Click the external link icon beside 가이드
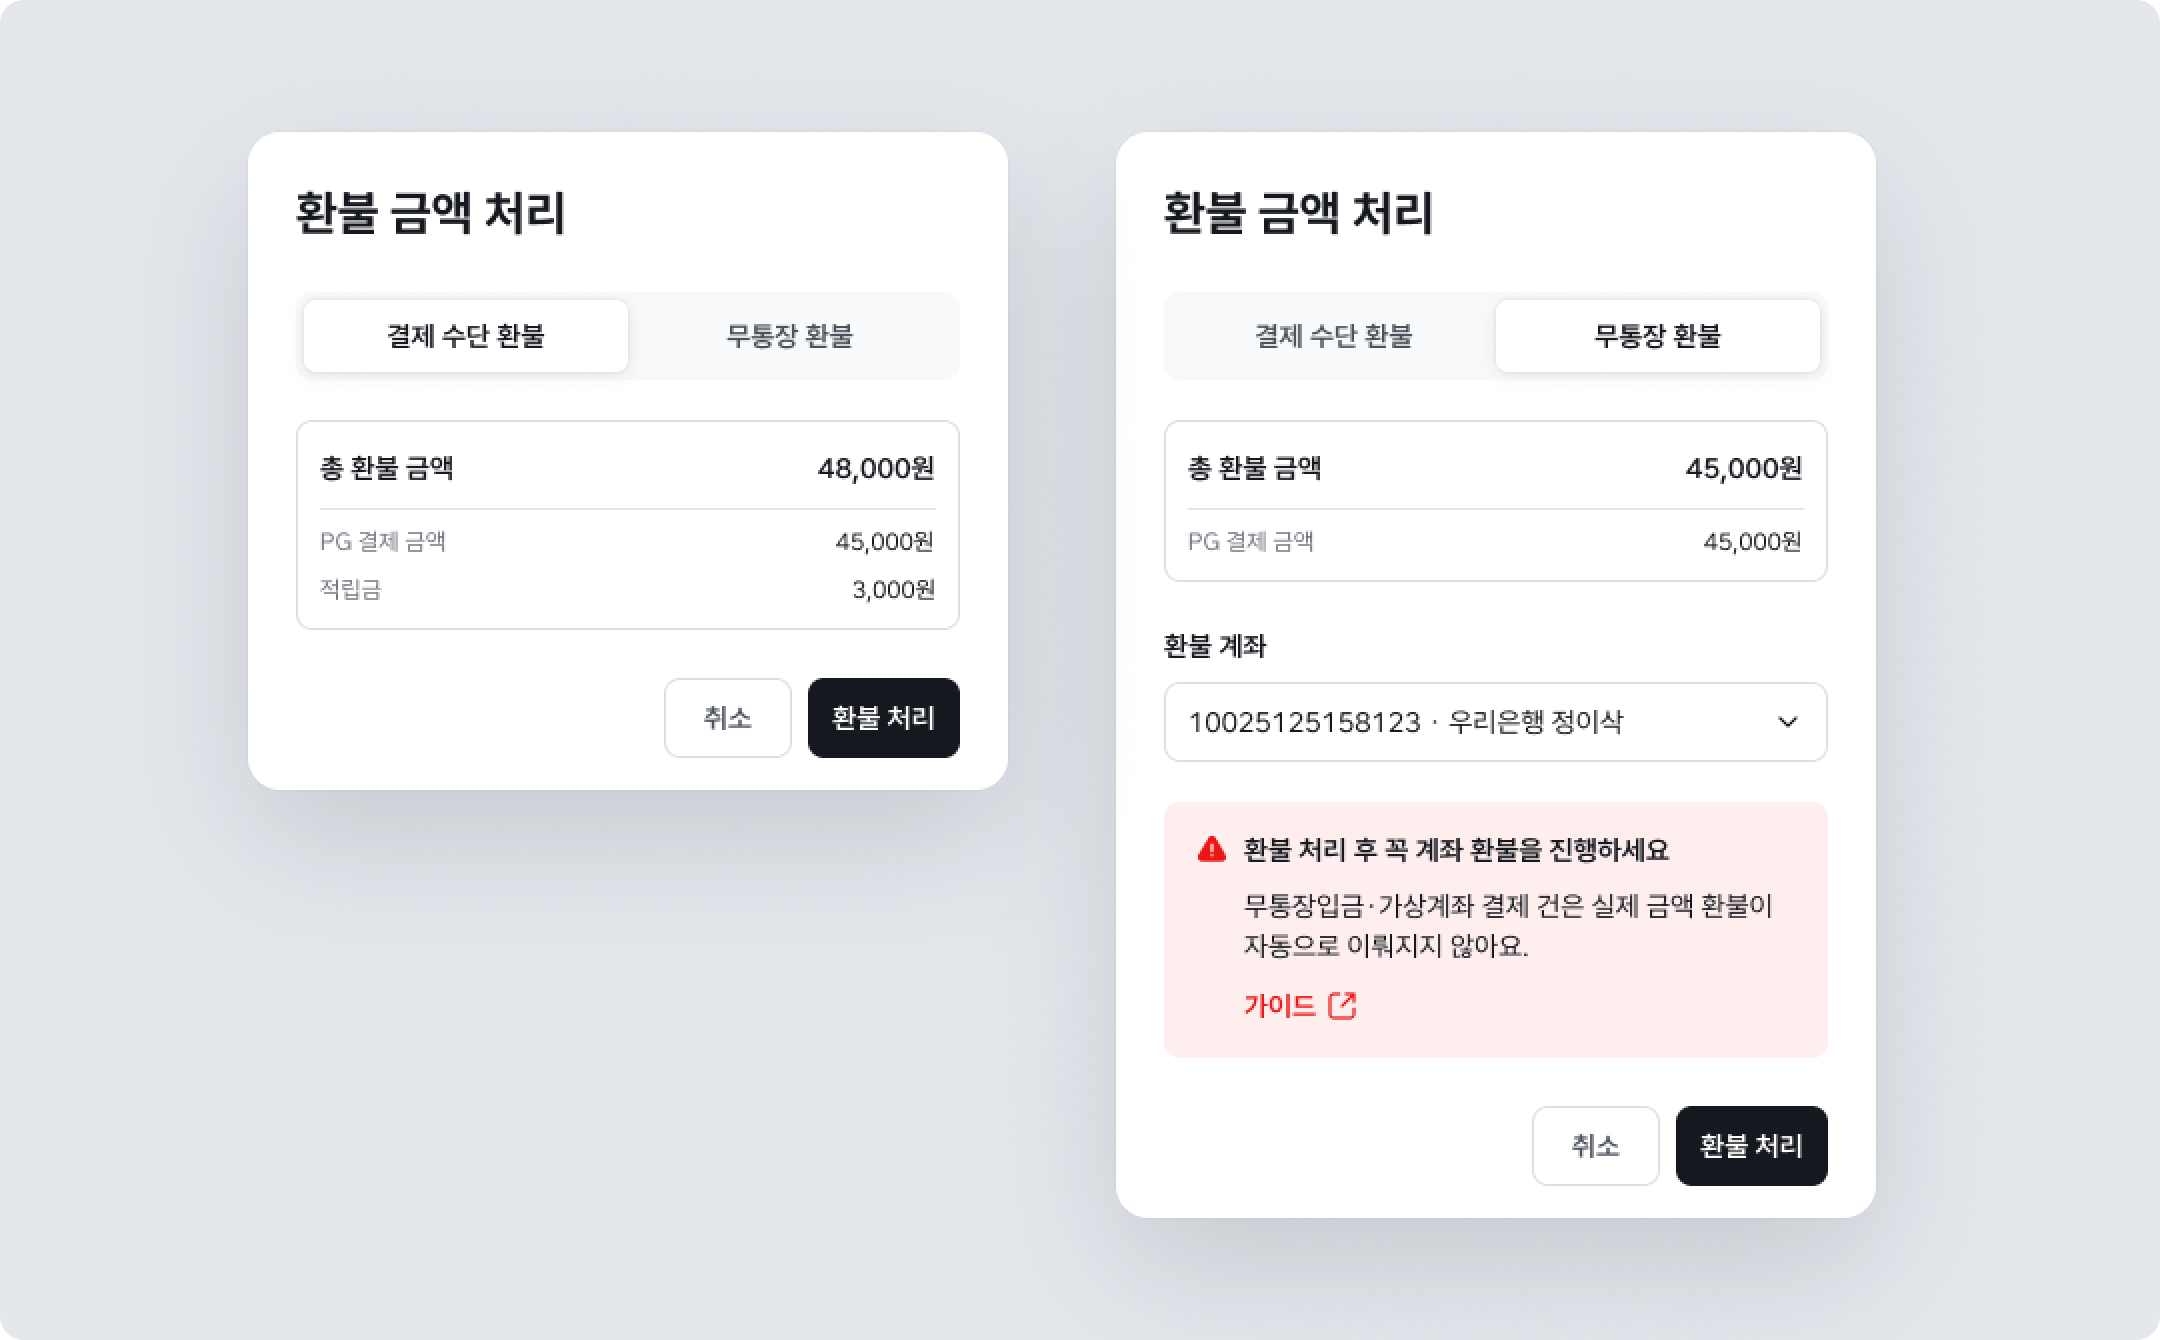Image resolution: width=2160 pixels, height=1340 pixels. click(1342, 1005)
